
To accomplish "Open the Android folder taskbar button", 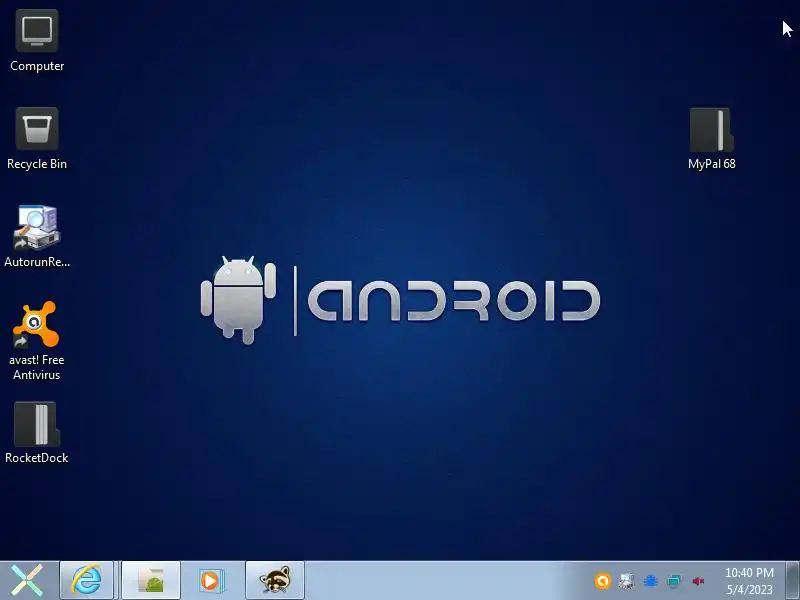I will [151, 581].
